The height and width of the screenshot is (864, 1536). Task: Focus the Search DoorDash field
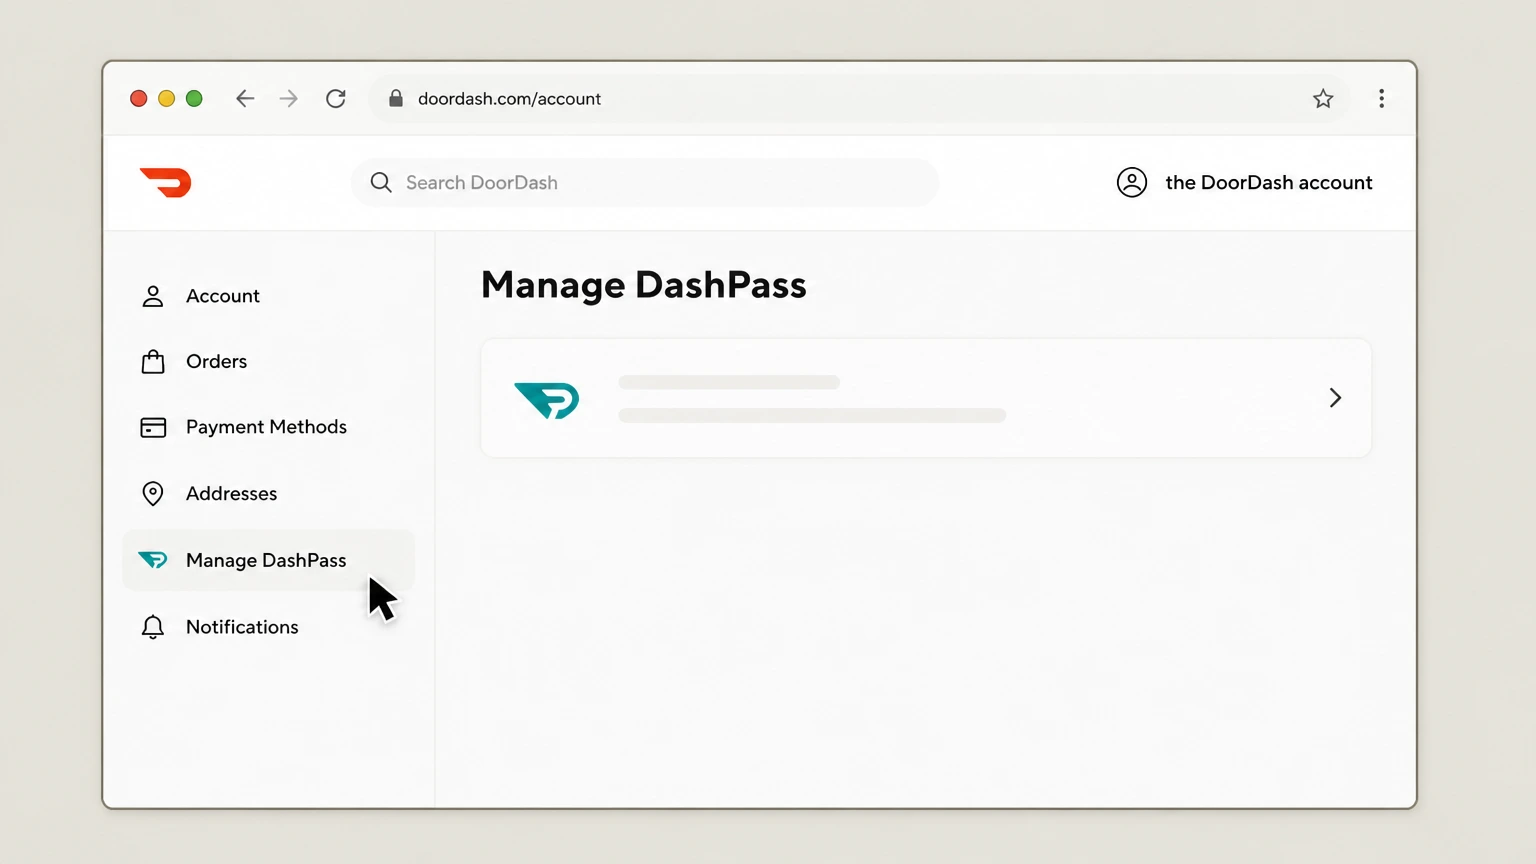pyautogui.click(x=645, y=182)
